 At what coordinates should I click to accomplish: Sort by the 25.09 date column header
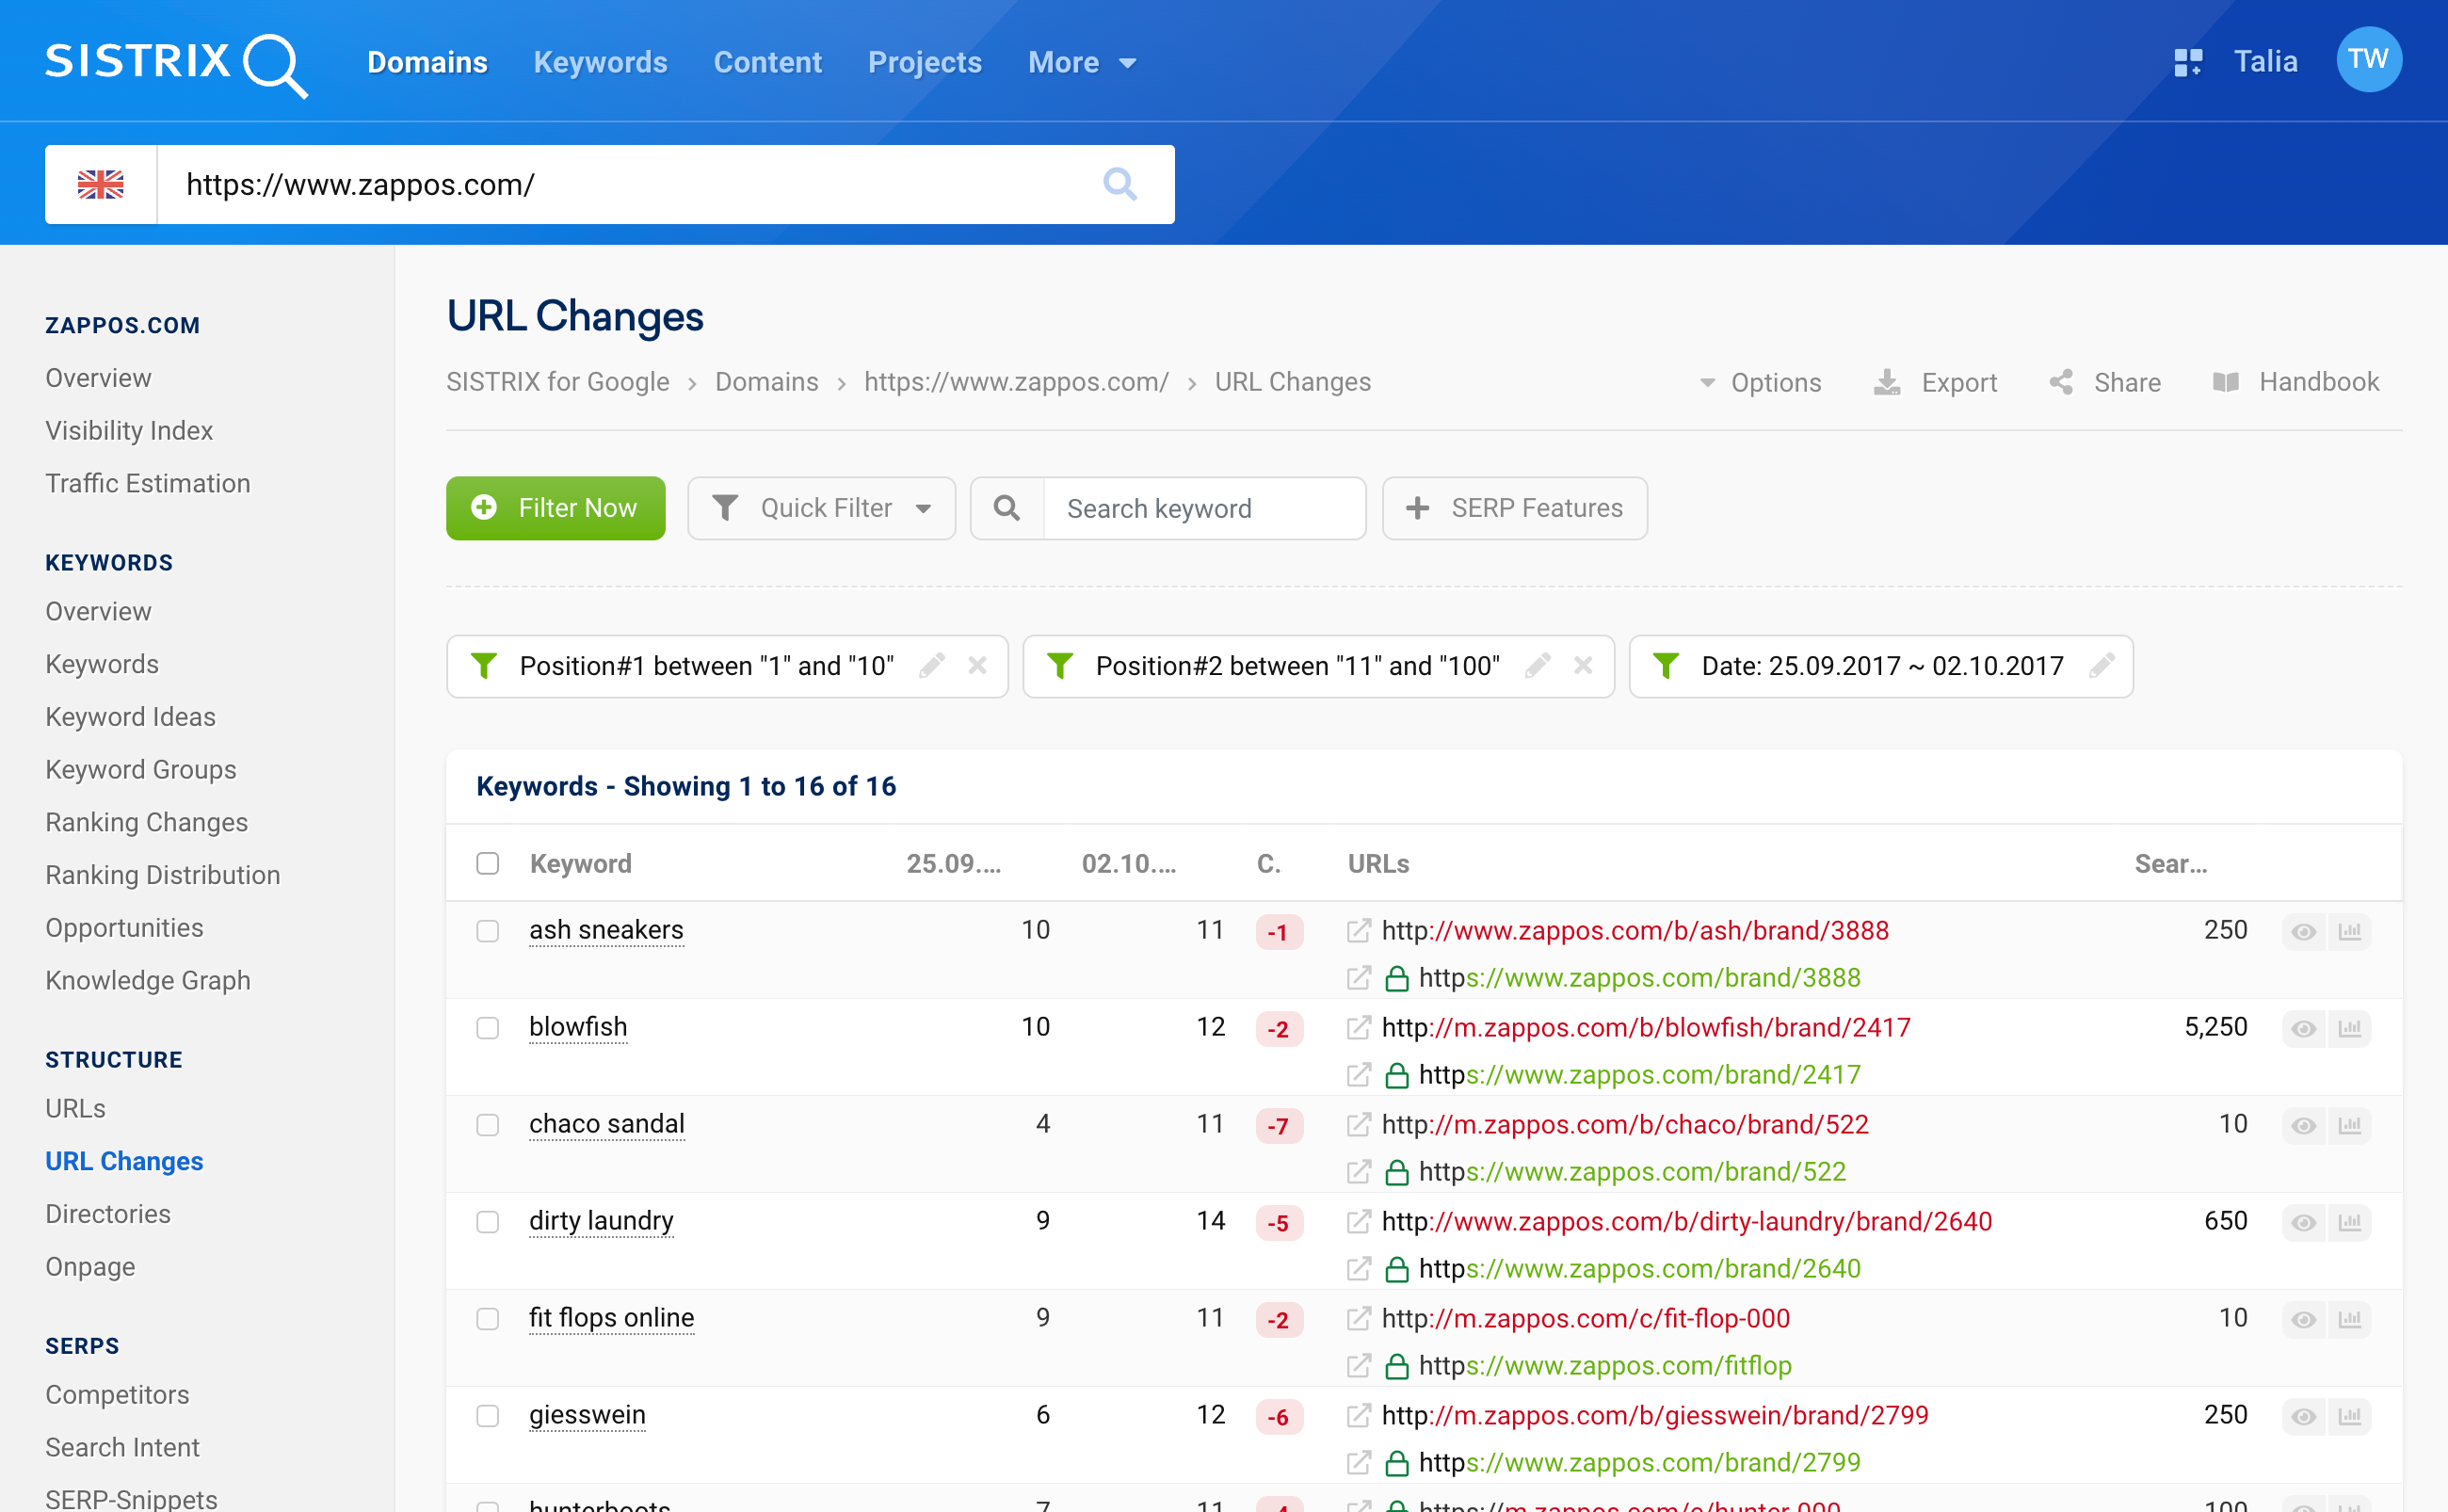point(953,864)
